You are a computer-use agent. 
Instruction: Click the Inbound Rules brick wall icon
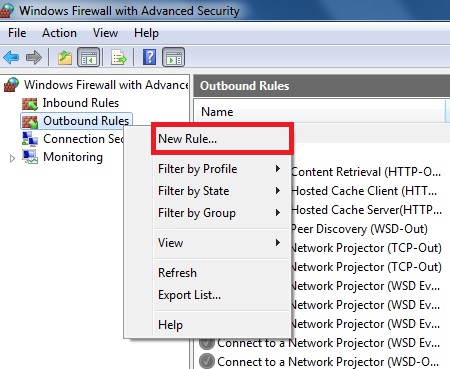[x=30, y=103]
